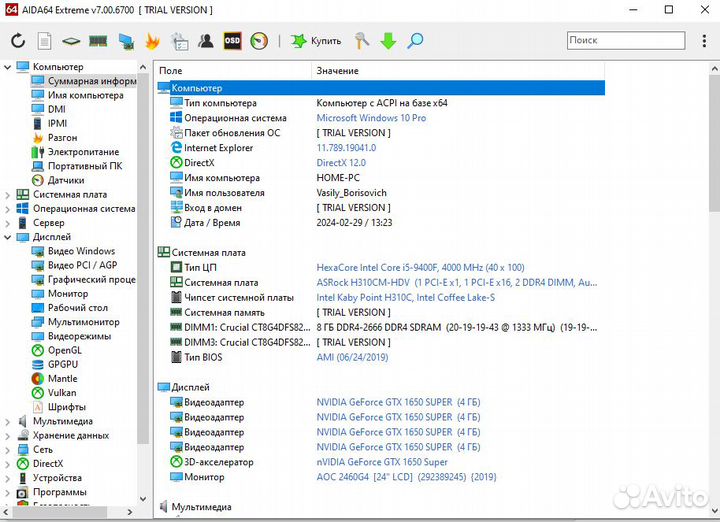Collapse the Дисплей tree node
Viewport: 720px width, 522px height.
point(7,237)
